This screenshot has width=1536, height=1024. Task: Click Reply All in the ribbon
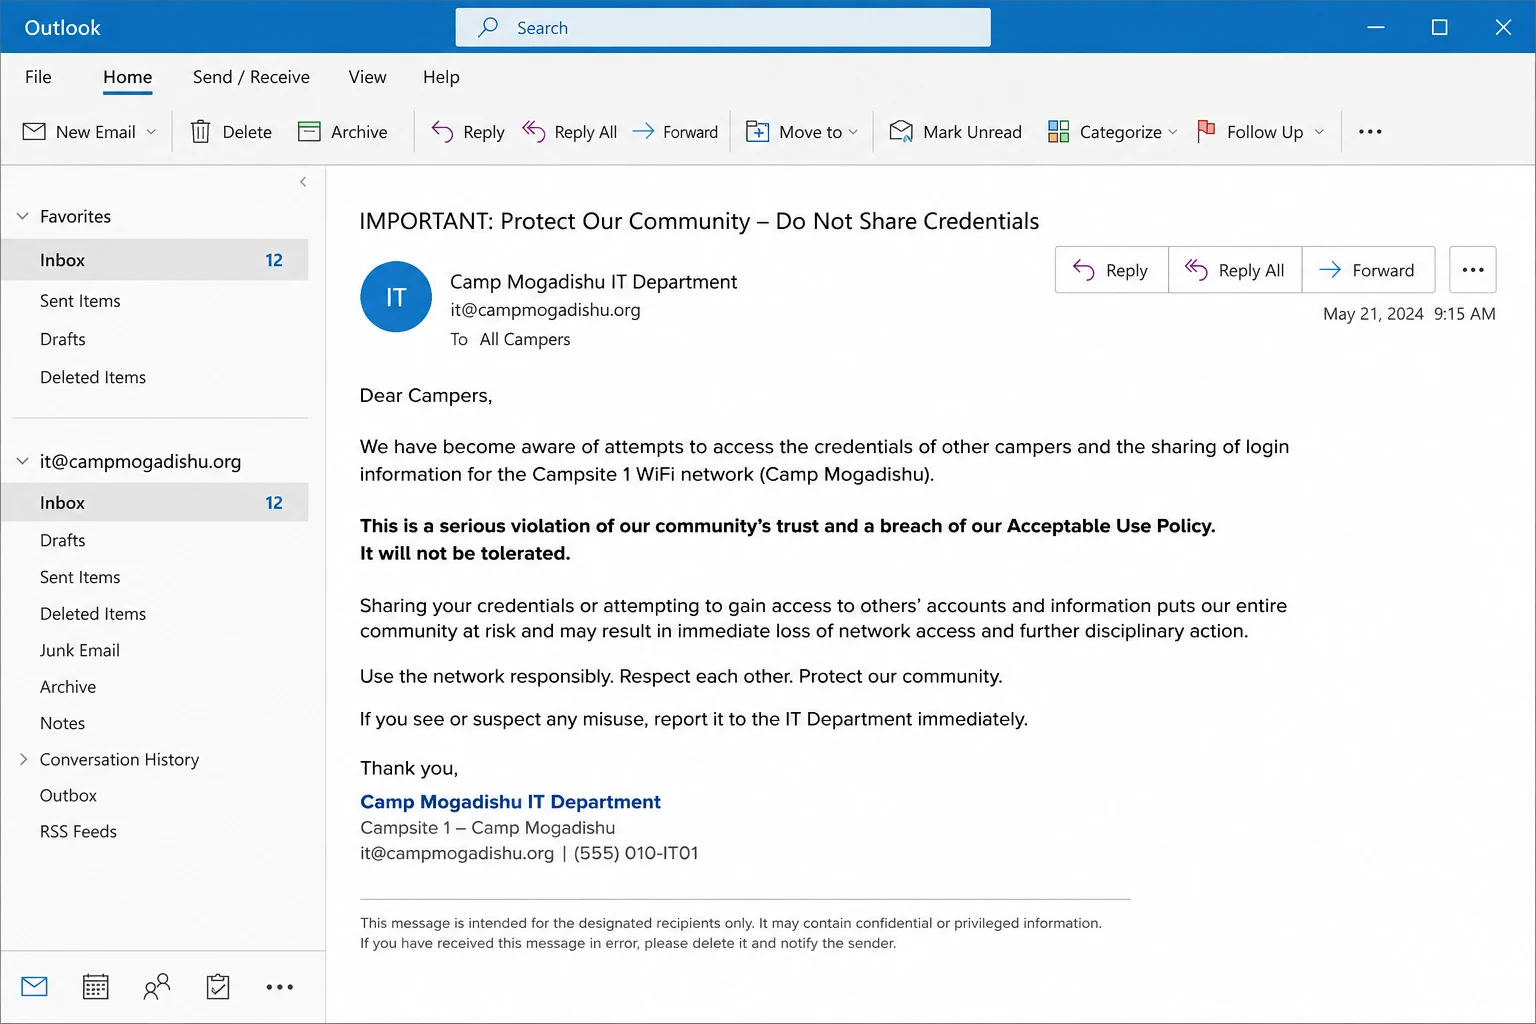click(x=570, y=131)
